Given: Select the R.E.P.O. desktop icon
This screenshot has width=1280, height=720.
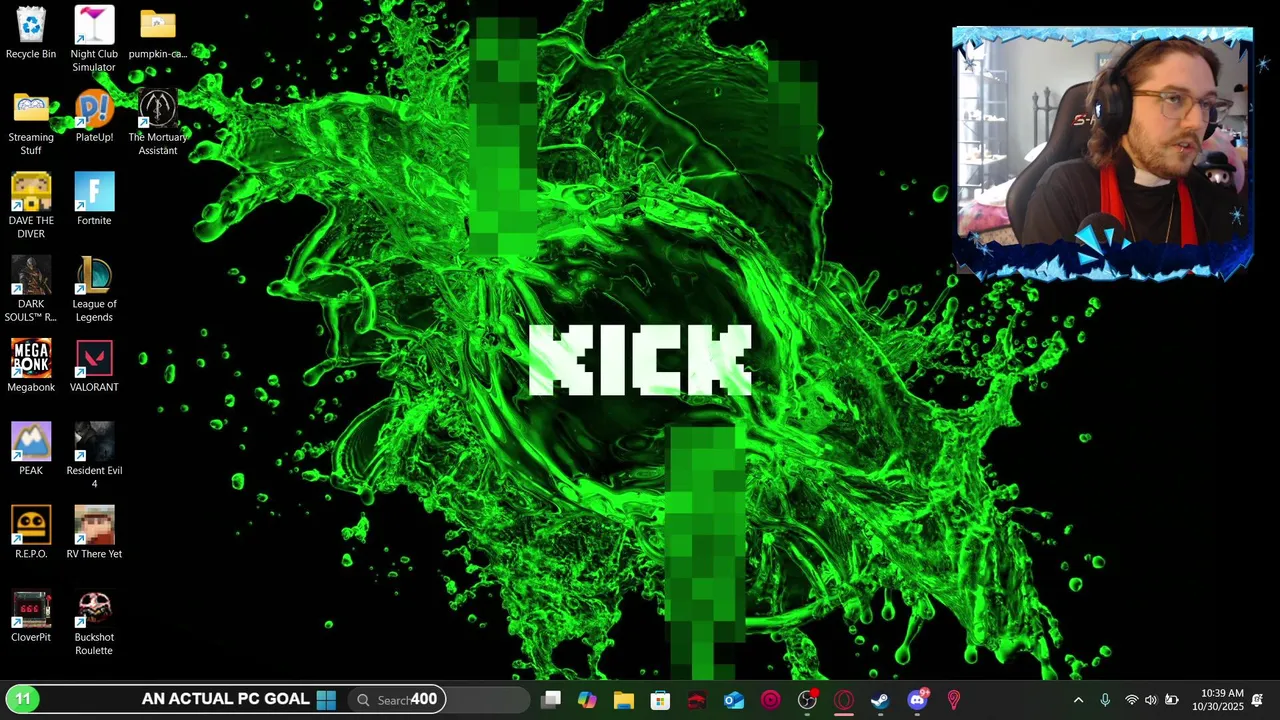Looking at the screenshot, I should click(31, 532).
